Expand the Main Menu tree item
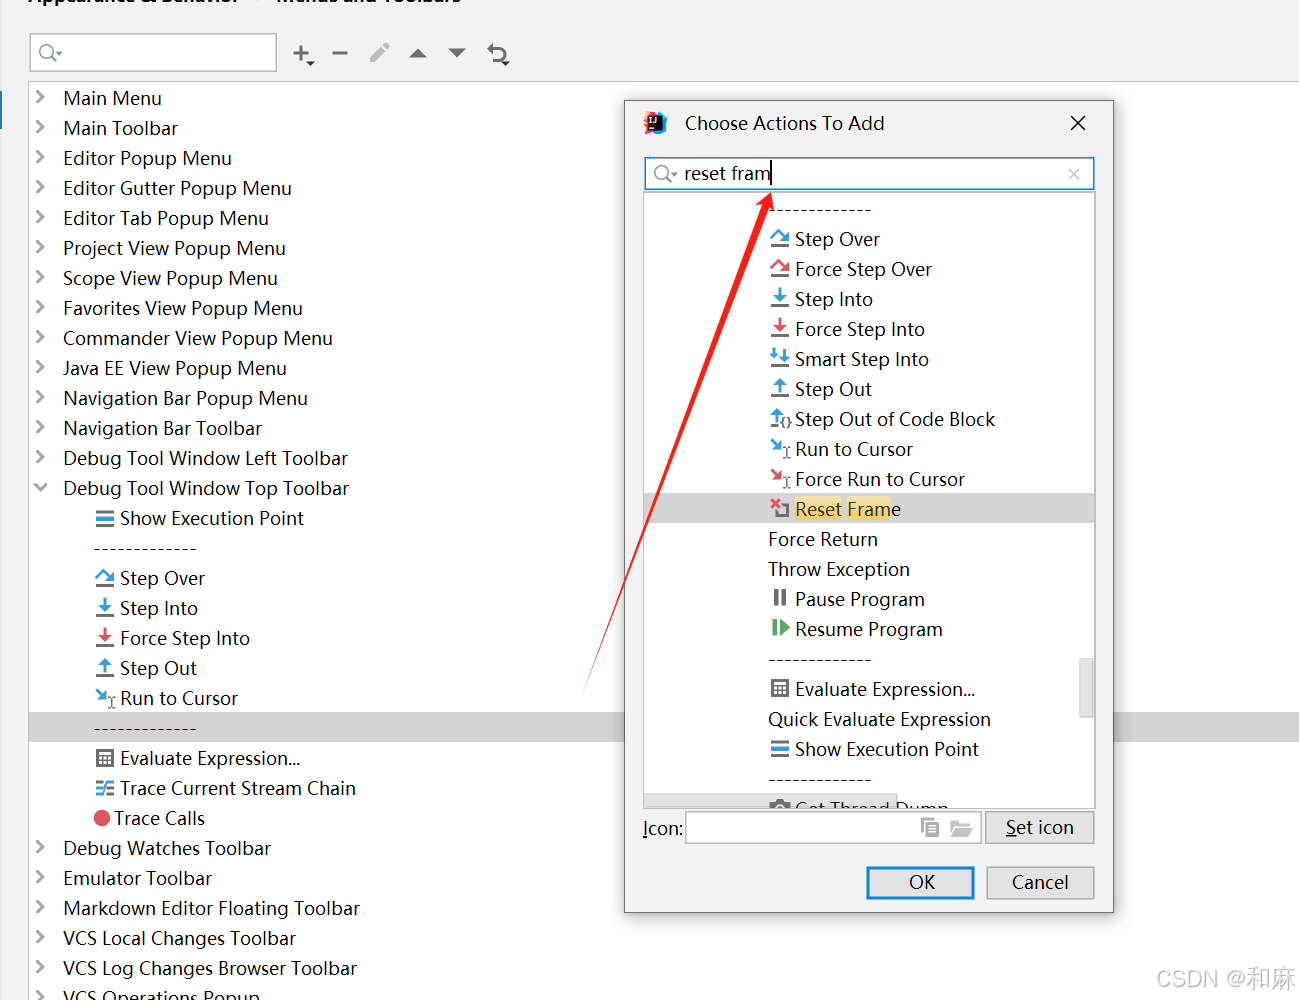The width and height of the screenshot is (1299, 1000). [x=40, y=97]
